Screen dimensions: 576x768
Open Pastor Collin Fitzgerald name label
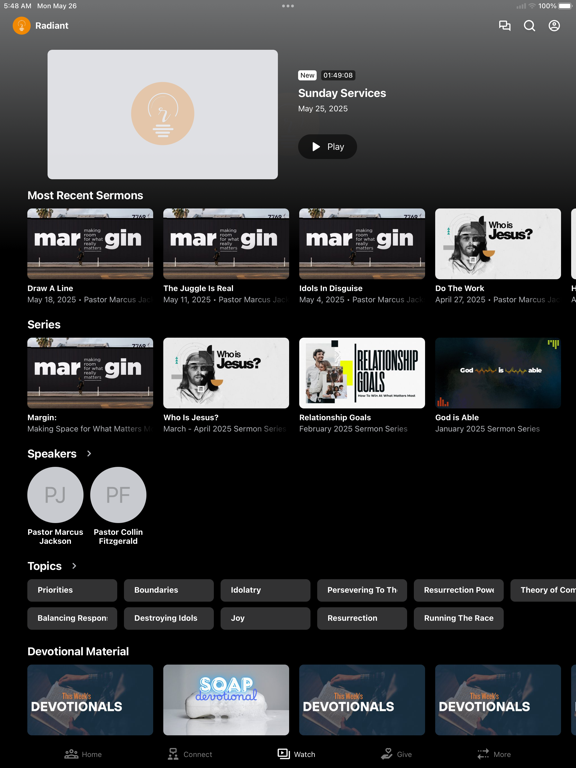118,536
